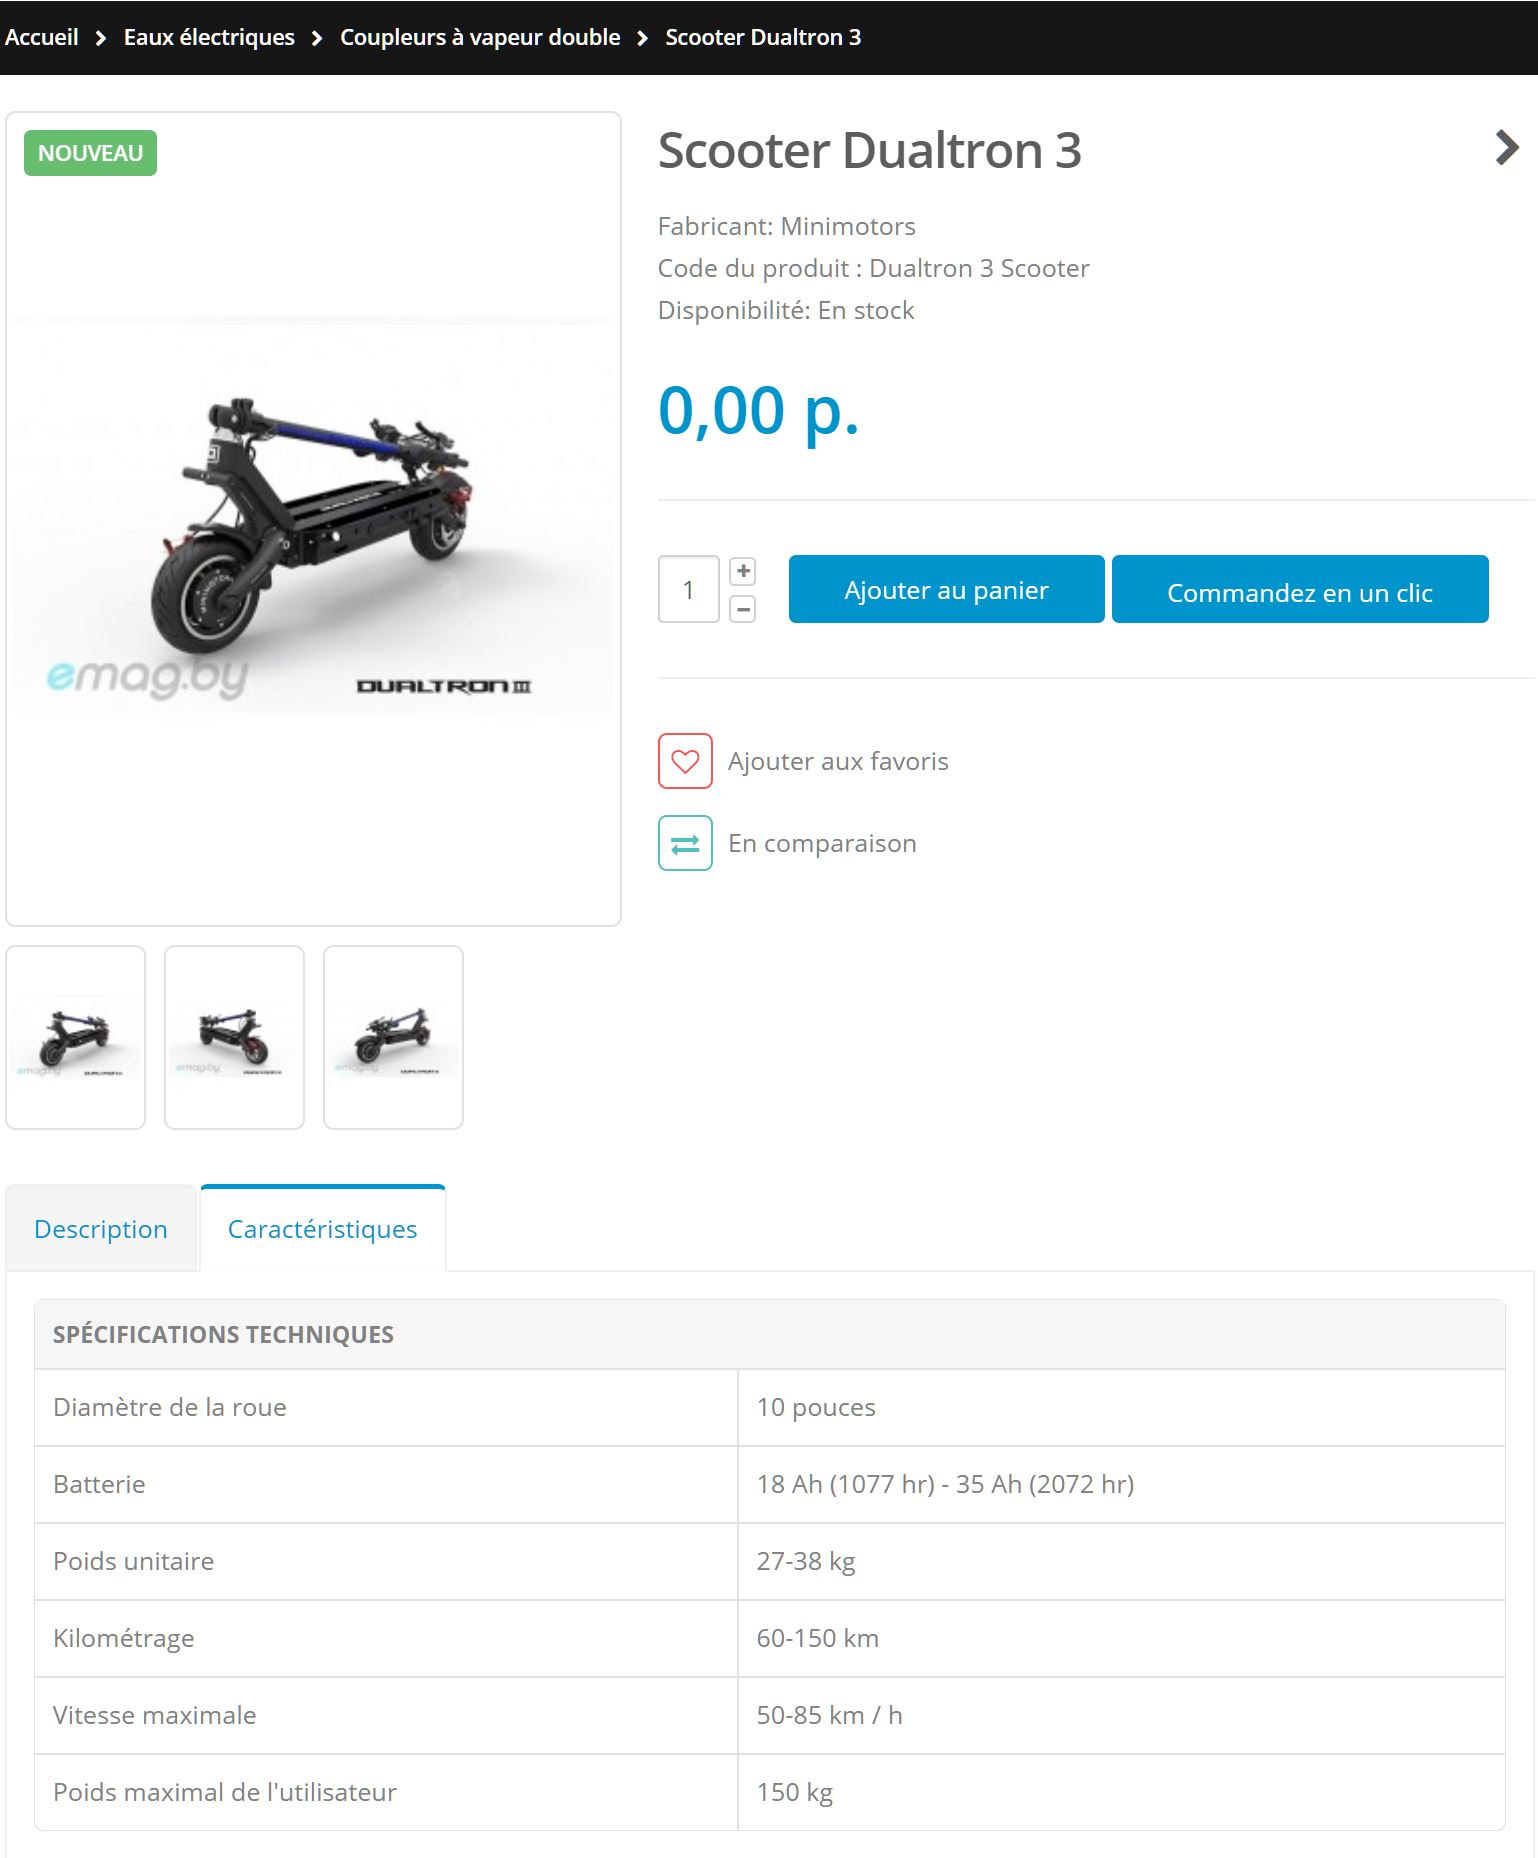This screenshot has height=1858, width=1538.
Task: Select the second scooter thumbnail
Action: tap(234, 1037)
